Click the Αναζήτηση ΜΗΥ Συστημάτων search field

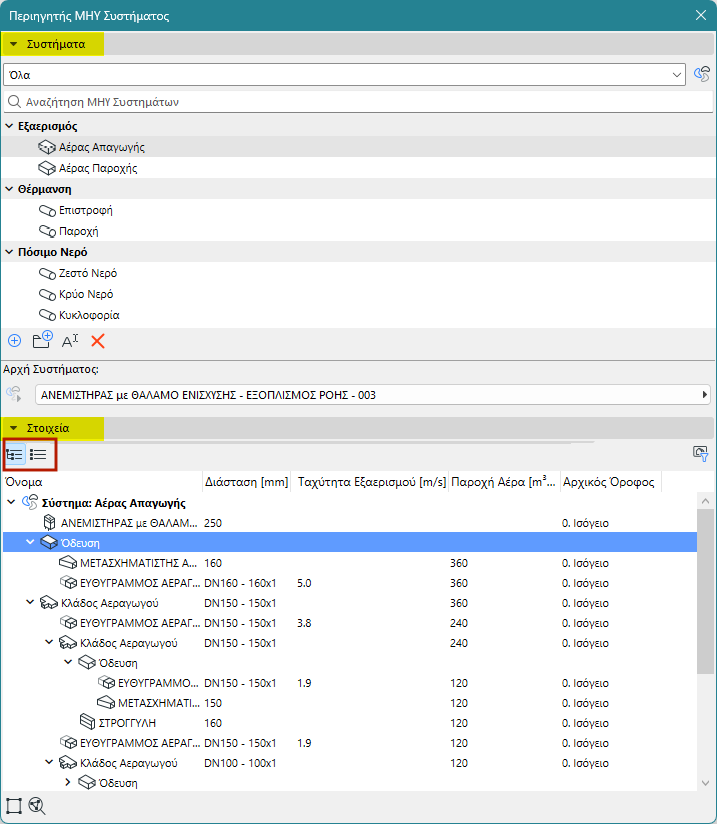pos(358,102)
